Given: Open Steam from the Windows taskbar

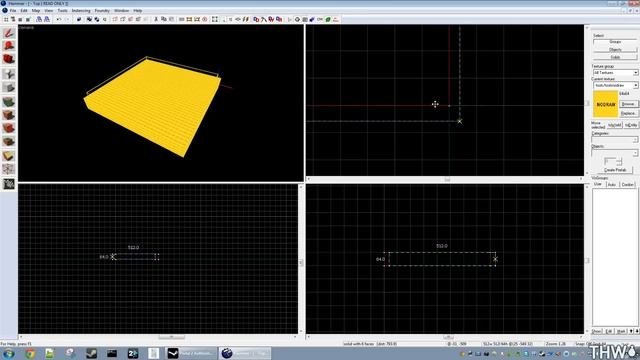Looking at the screenshot, I should tap(91, 353).
